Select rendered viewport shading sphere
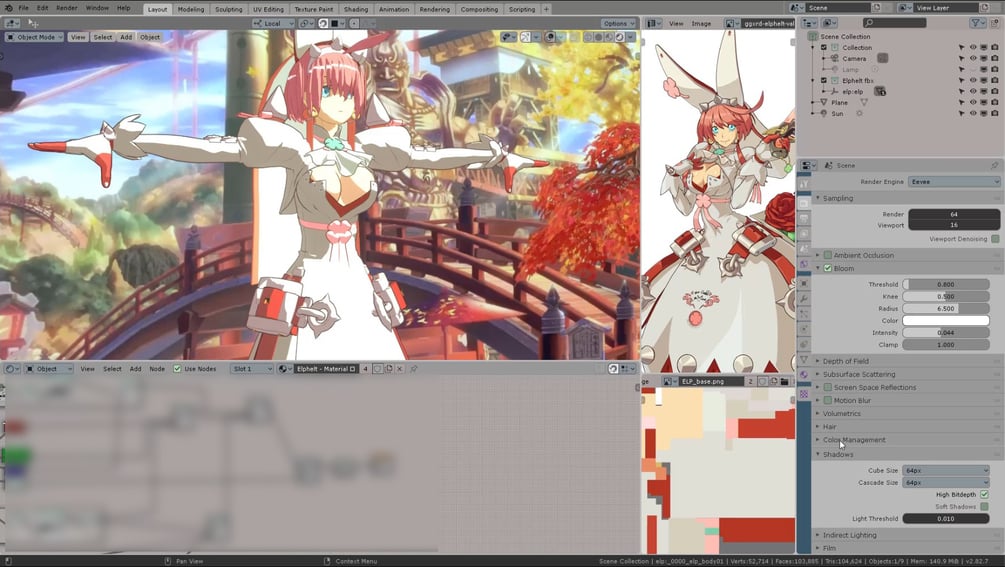 pos(620,37)
